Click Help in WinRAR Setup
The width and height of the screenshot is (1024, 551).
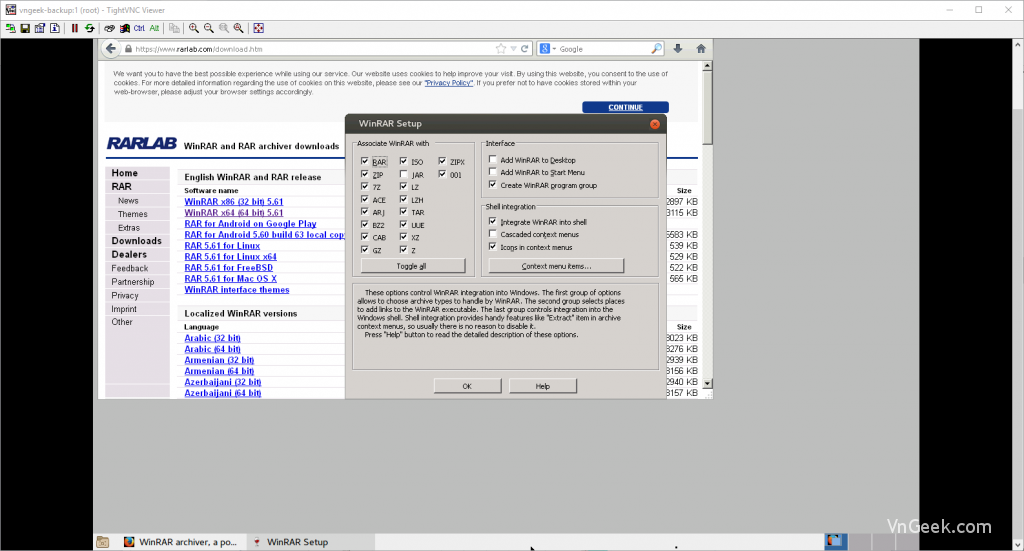[x=543, y=386]
